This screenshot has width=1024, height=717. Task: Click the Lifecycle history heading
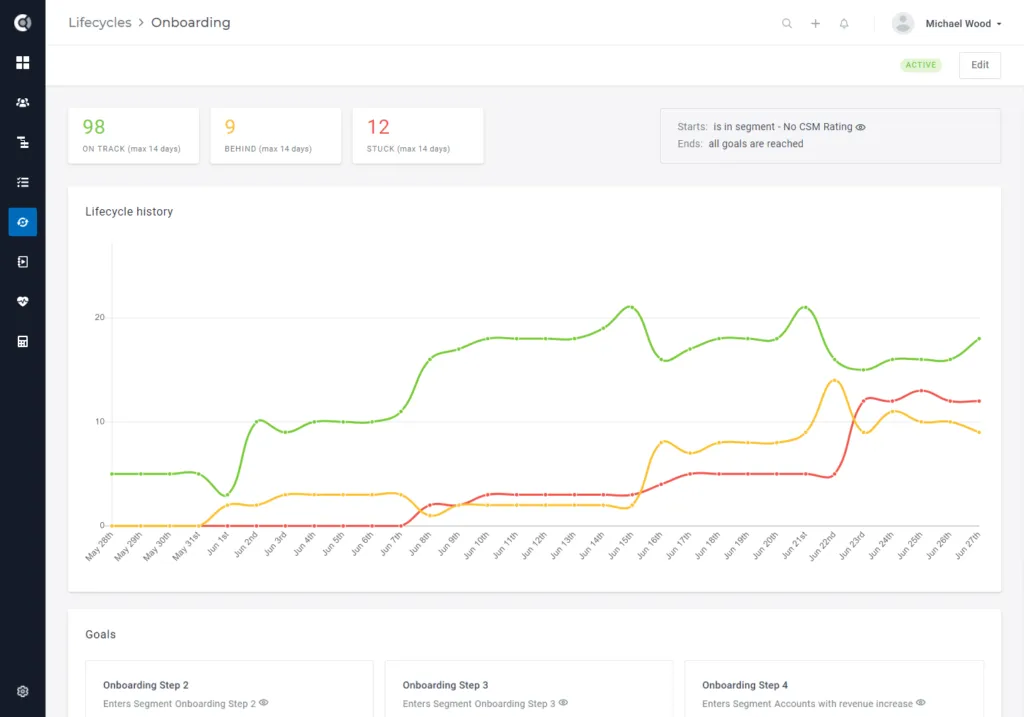point(129,212)
